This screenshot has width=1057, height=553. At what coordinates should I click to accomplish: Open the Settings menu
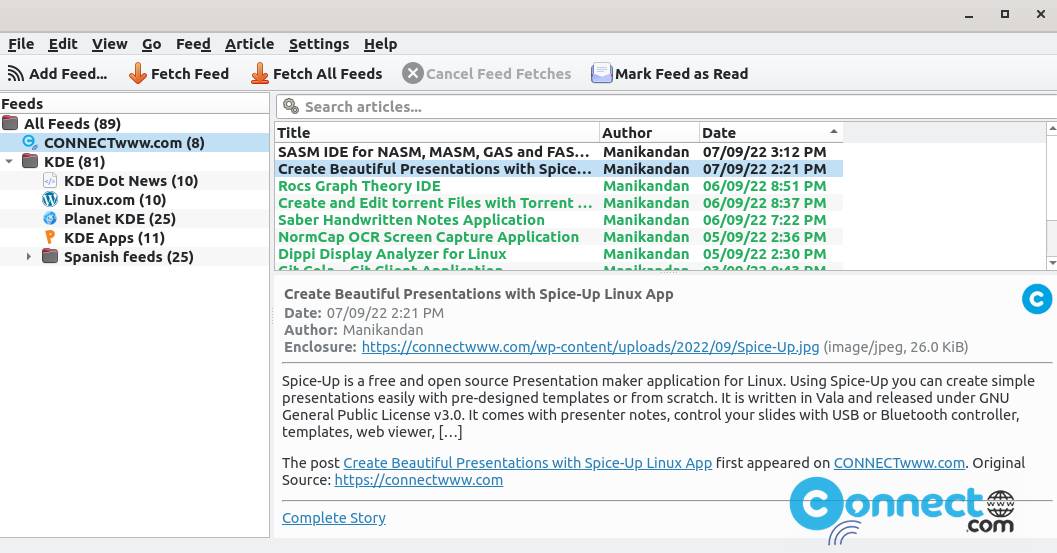coord(319,44)
